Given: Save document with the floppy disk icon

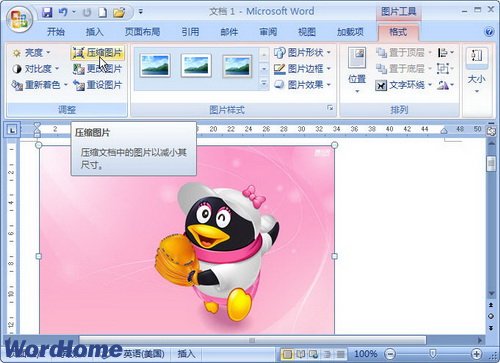Looking at the screenshot, I should pos(47,13).
